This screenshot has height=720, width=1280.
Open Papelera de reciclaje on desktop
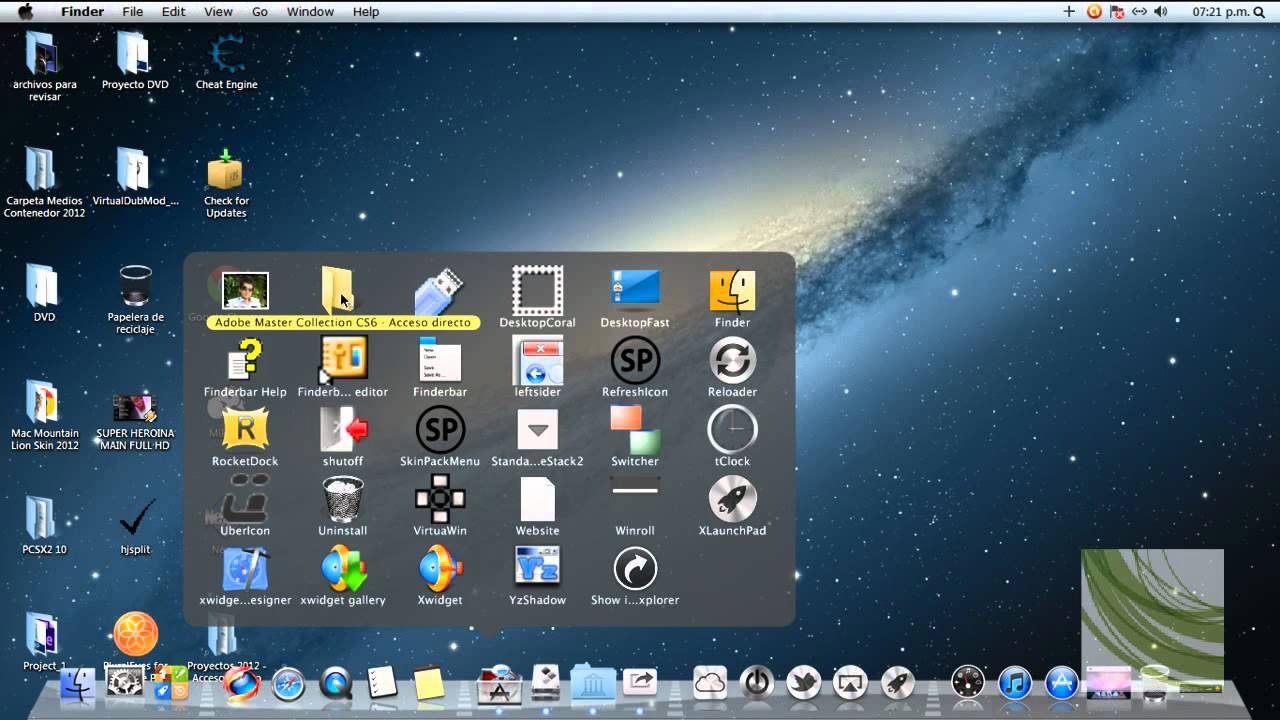(x=135, y=286)
